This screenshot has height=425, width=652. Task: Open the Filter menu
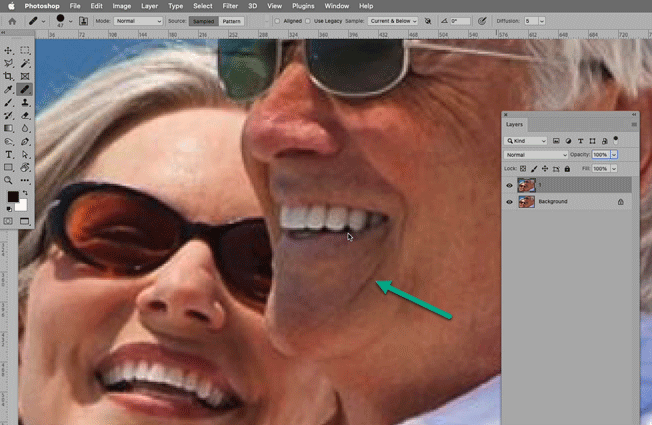[x=230, y=6]
